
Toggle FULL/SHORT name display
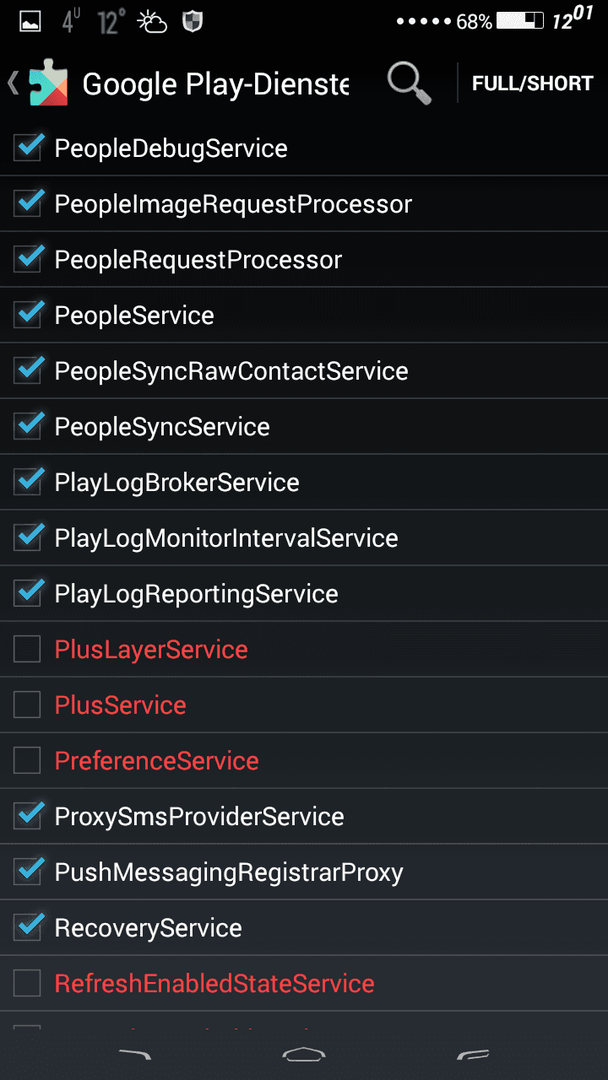click(532, 83)
